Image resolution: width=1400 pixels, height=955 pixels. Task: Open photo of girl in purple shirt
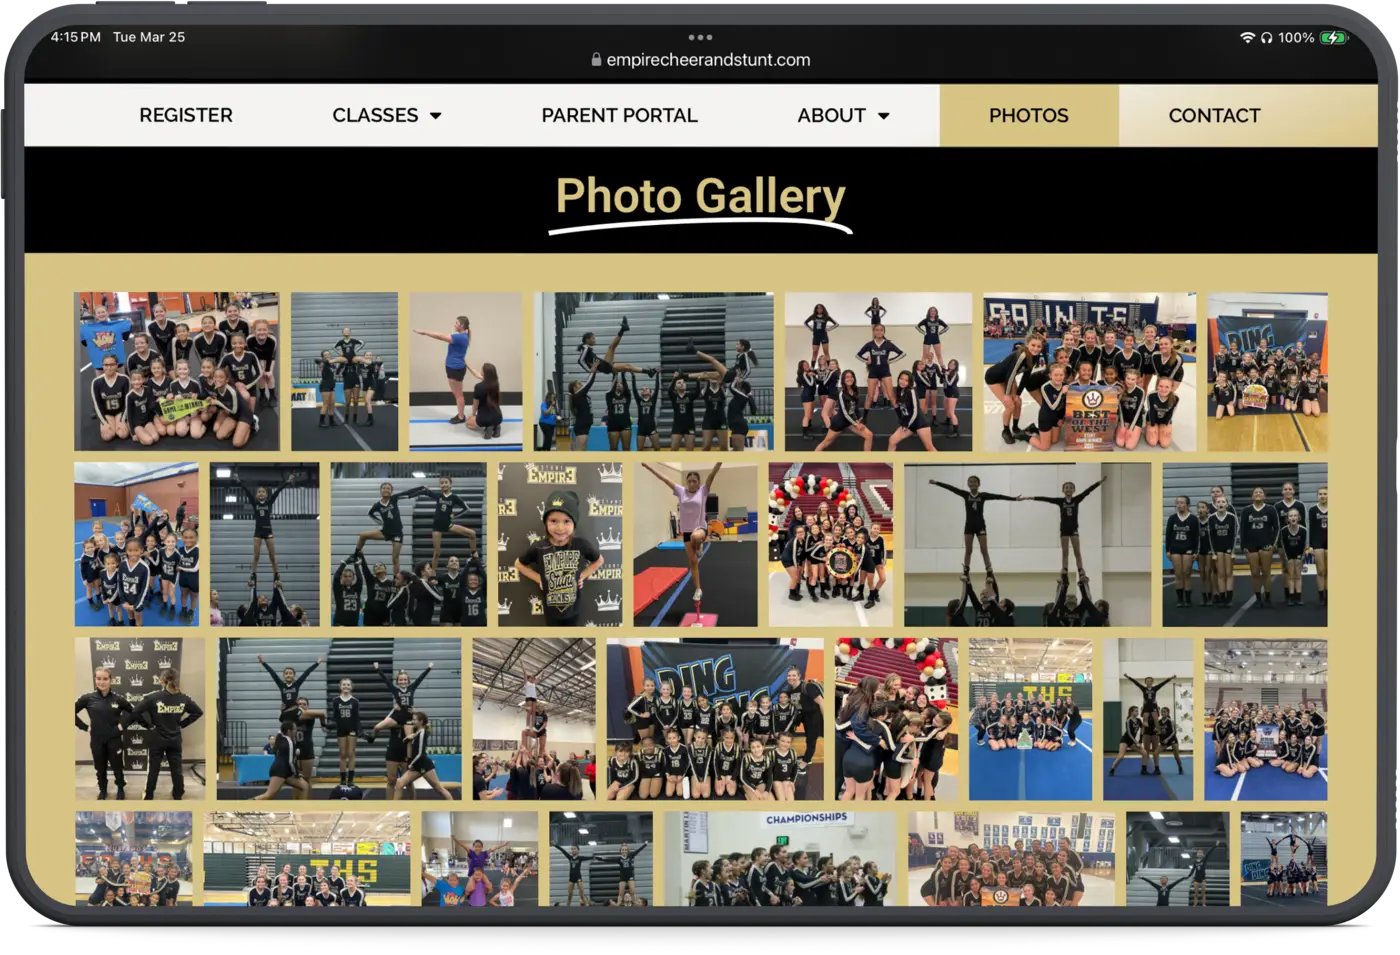(x=695, y=544)
